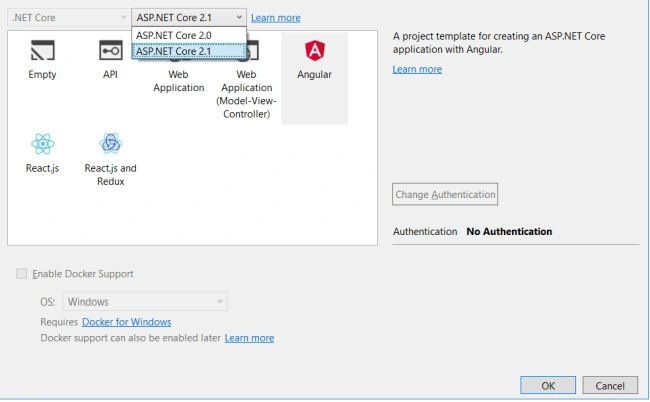Click the No Authentication text
650x402 pixels.
(x=509, y=231)
